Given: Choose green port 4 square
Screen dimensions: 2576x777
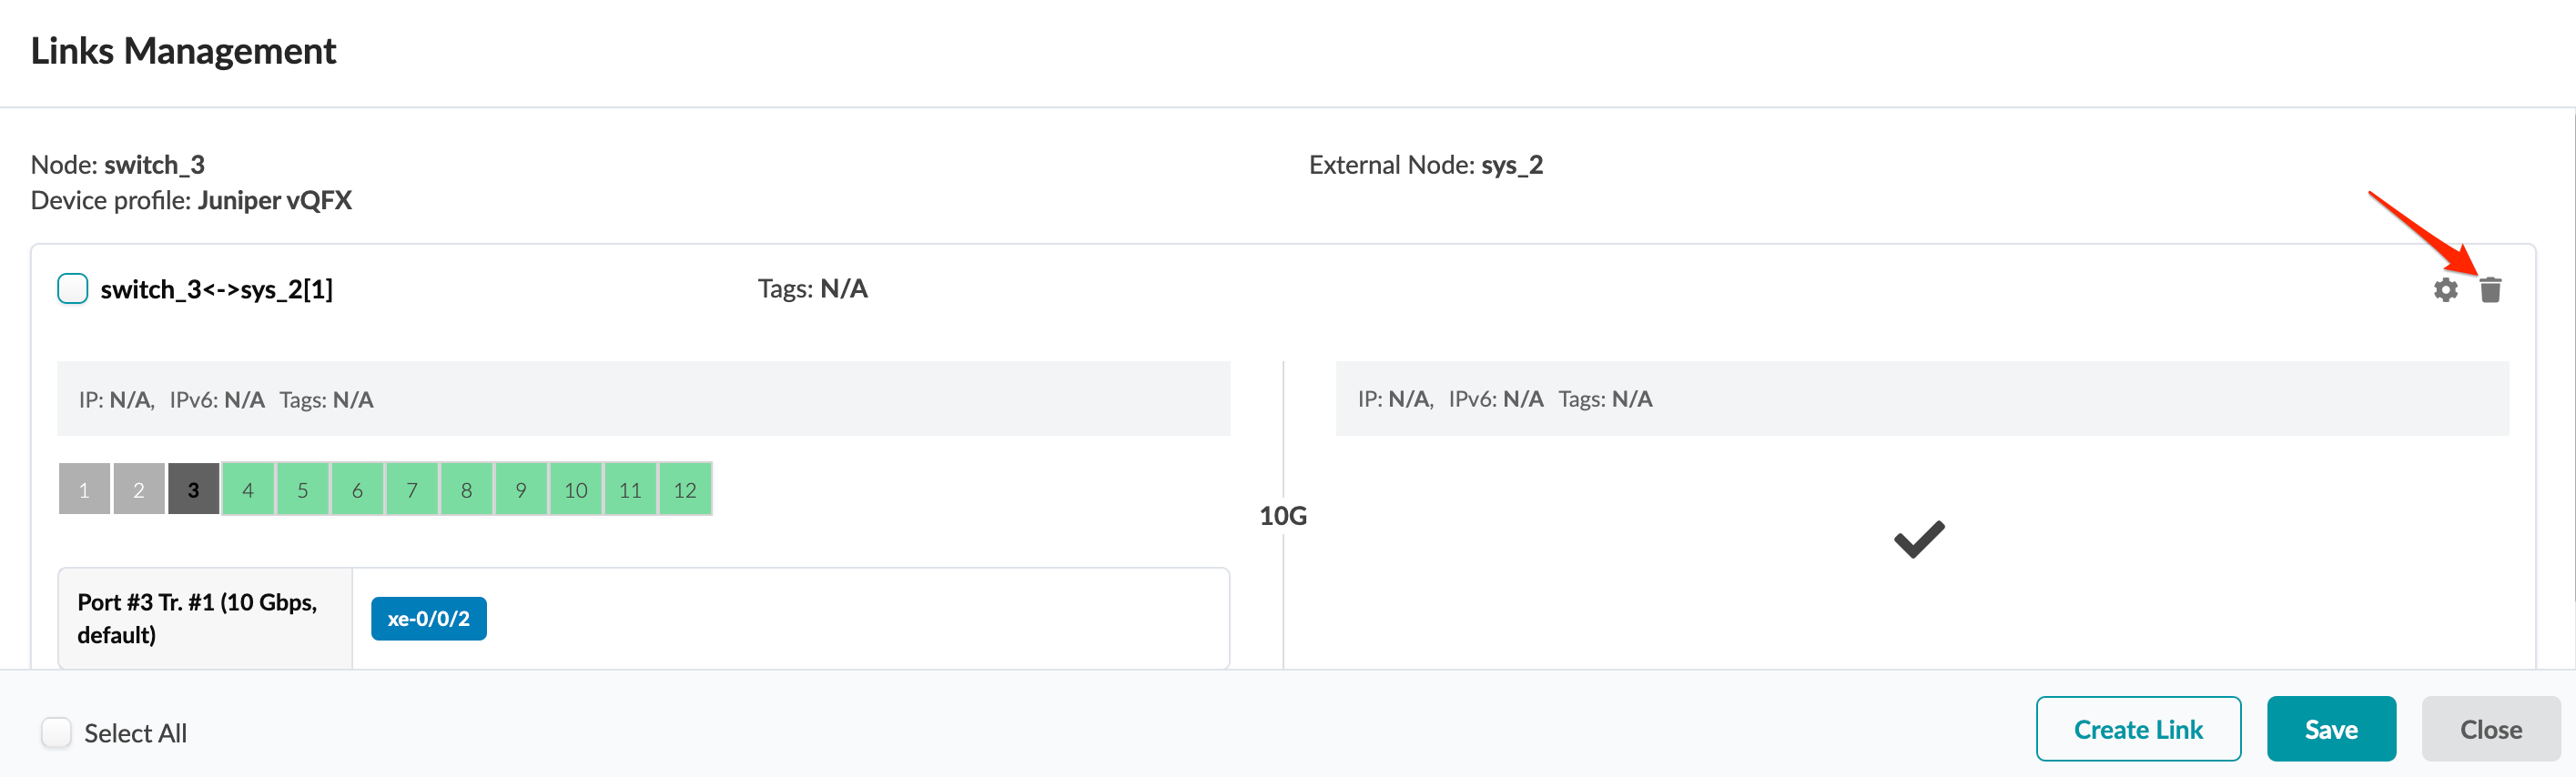Looking at the screenshot, I should (248, 489).
